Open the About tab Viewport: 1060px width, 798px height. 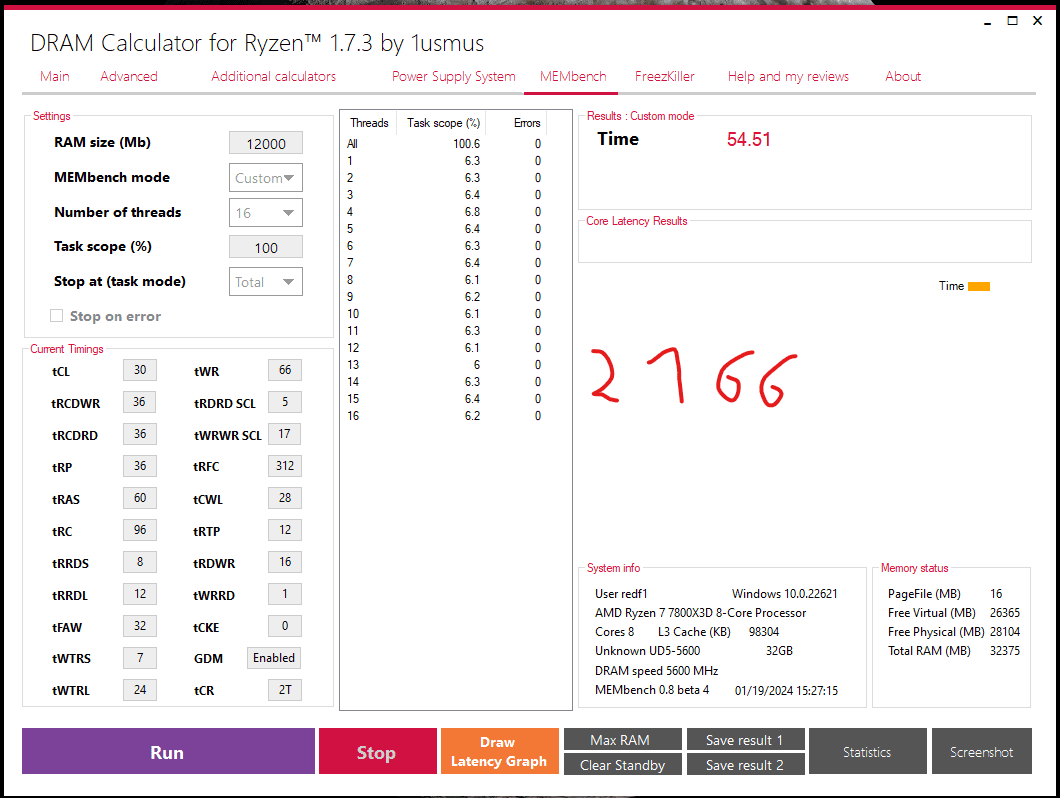[x=902, y=76]
